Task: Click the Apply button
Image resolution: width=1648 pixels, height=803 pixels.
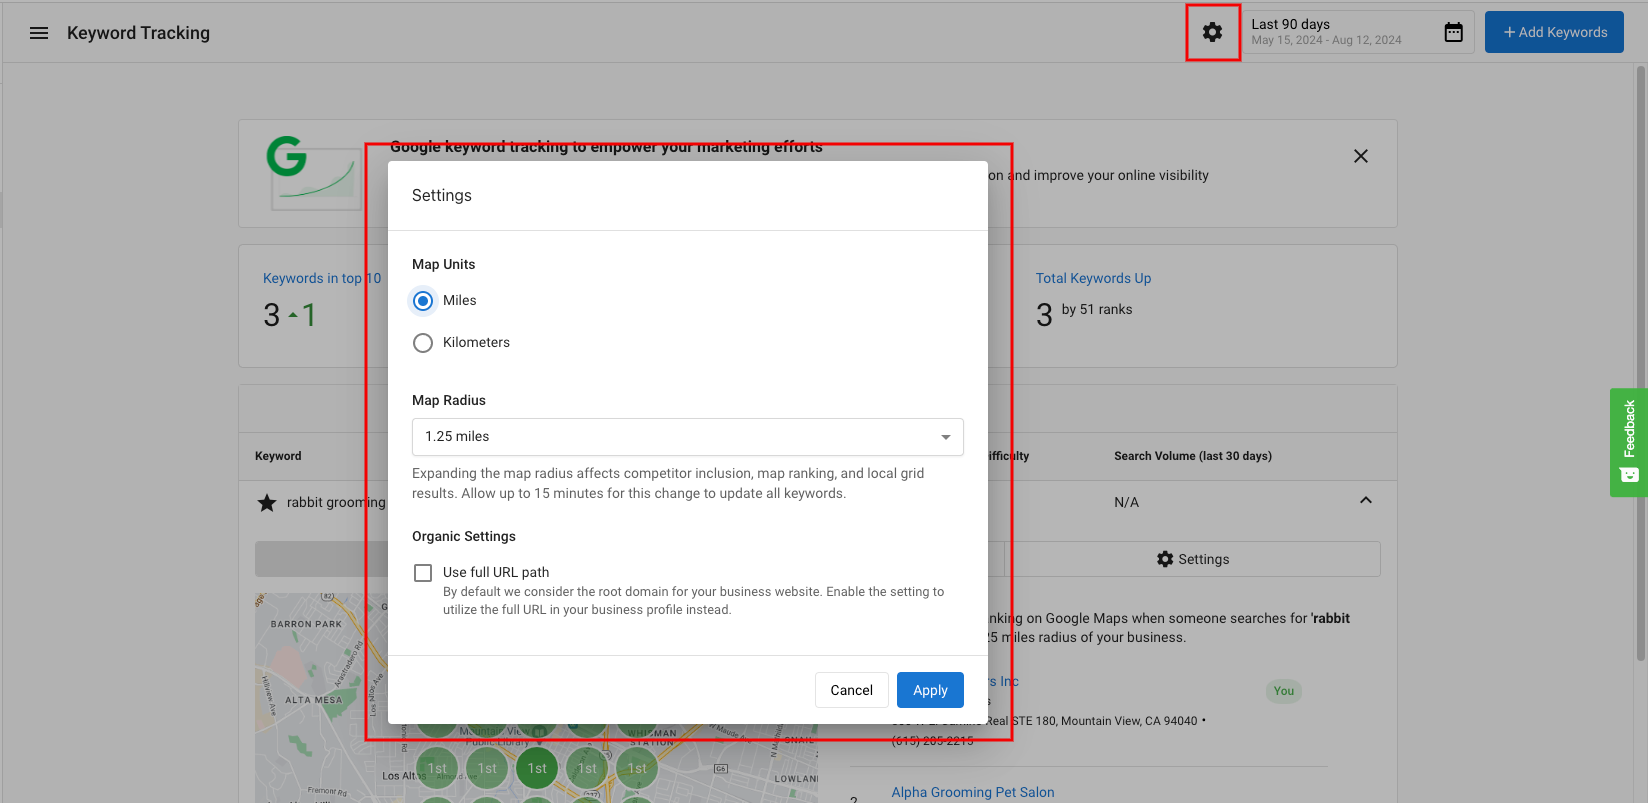Action: [929, 690]
